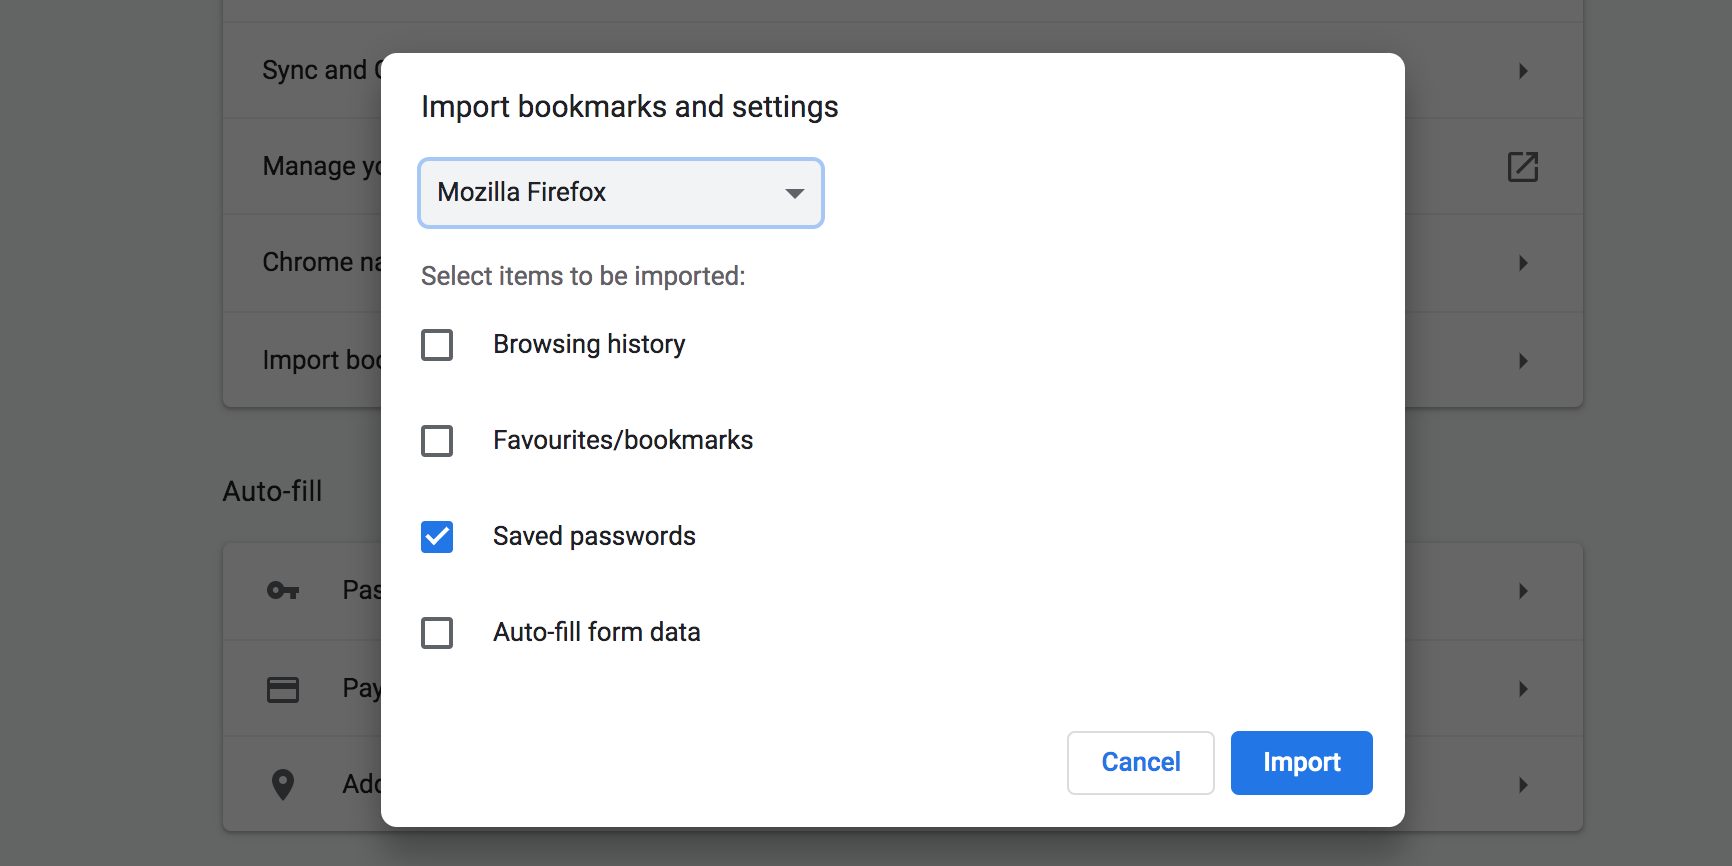Image resolution: width=1732 pixels, height=866 pixels.
Task: Click the arrow on Passwords row
Action: [1522, 591]
